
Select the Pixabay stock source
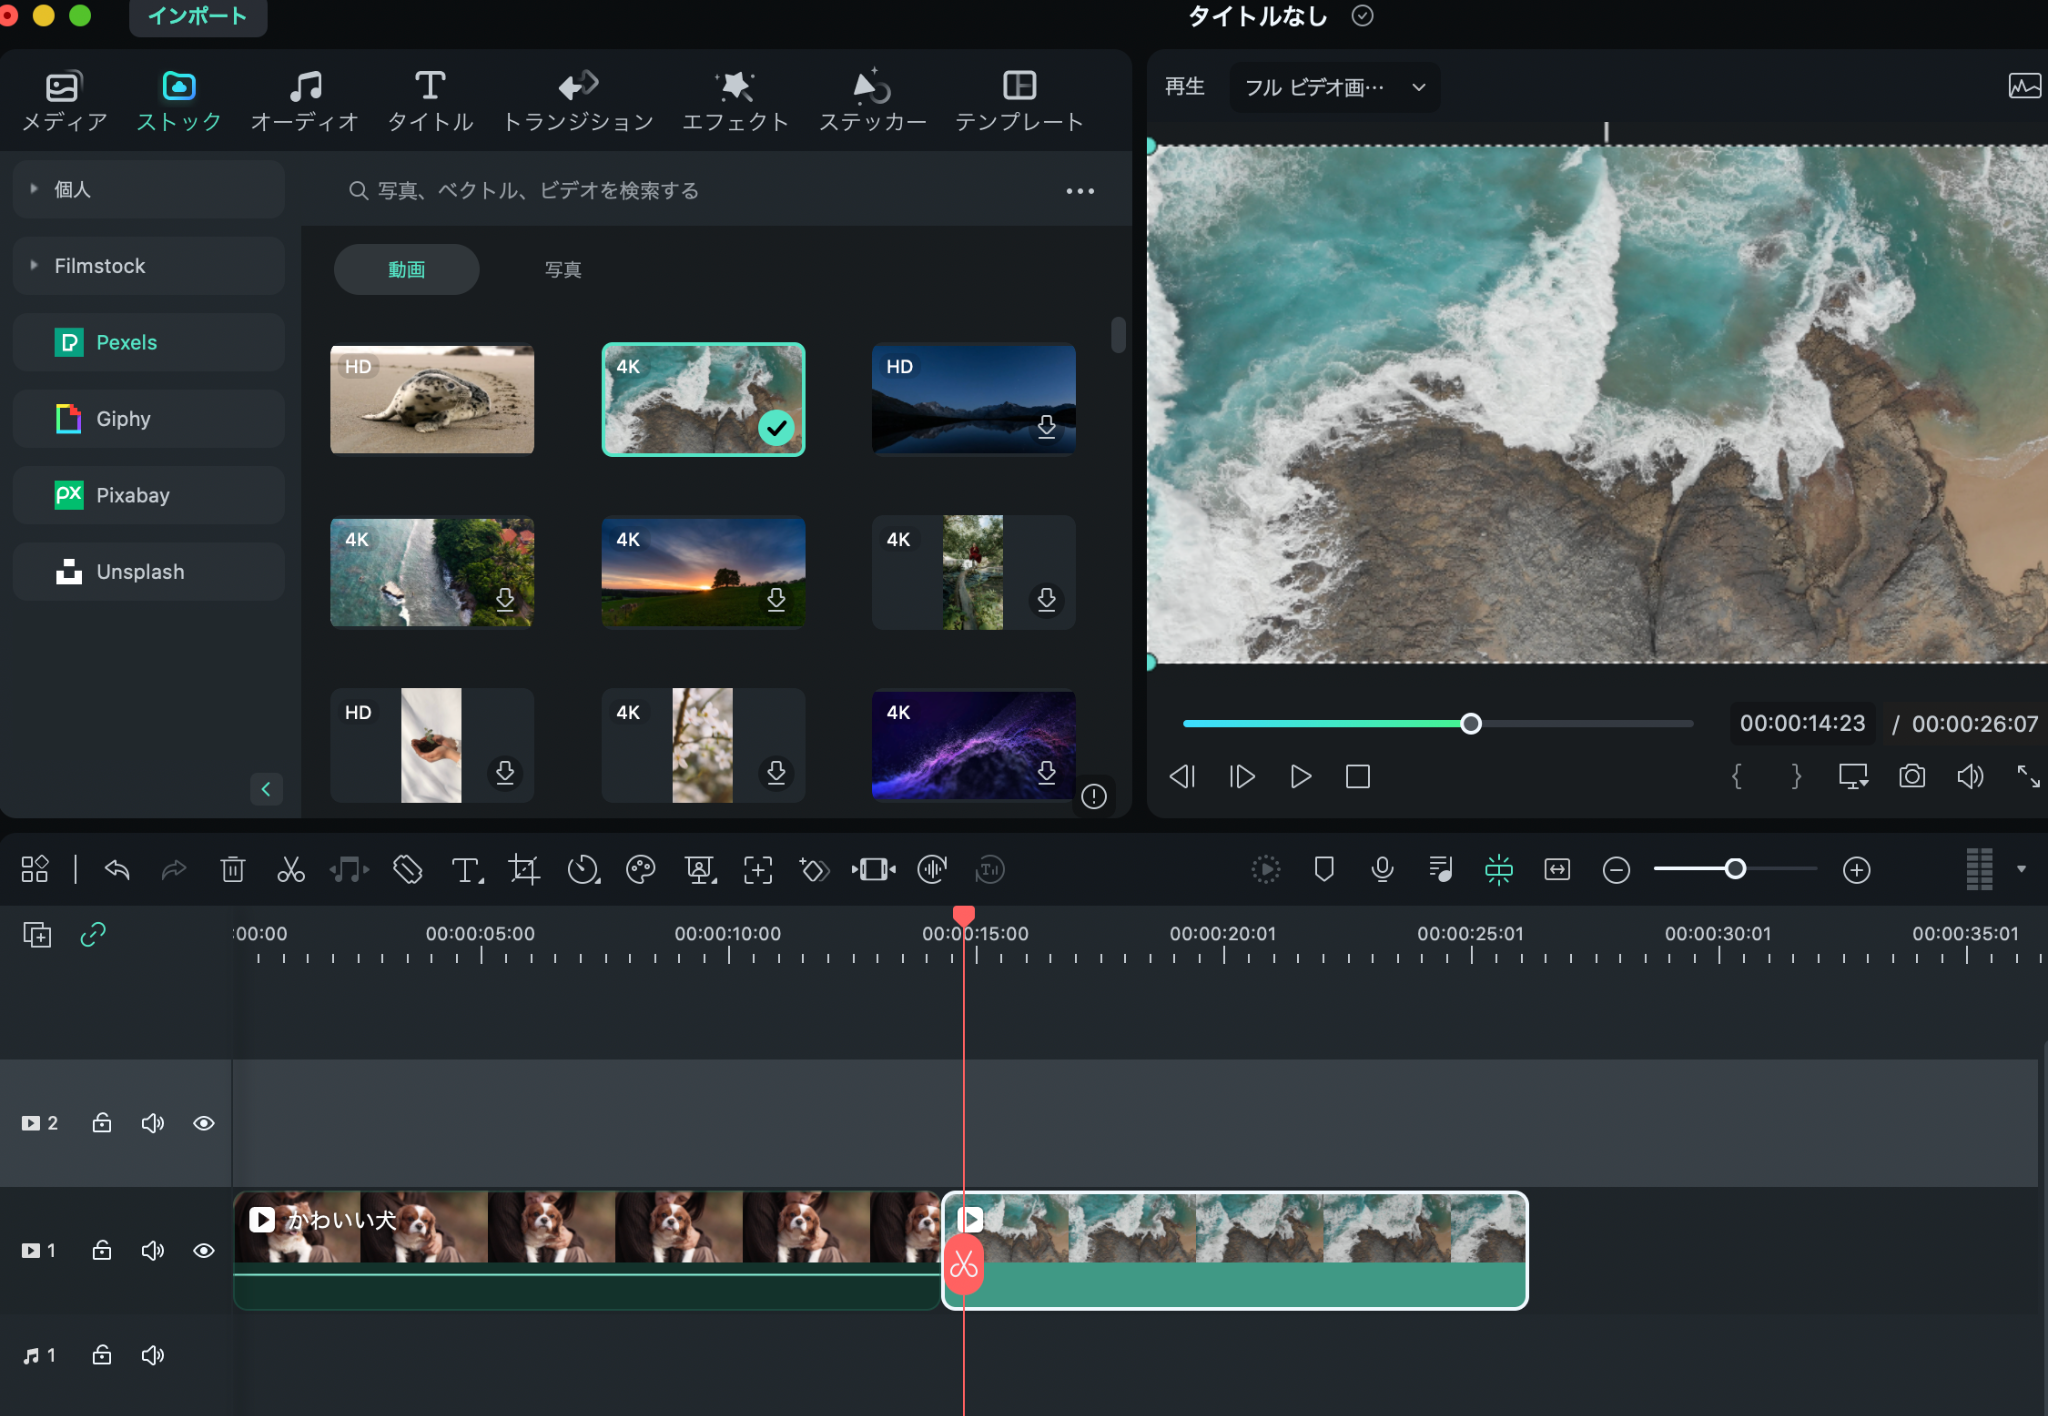point(149,495)
